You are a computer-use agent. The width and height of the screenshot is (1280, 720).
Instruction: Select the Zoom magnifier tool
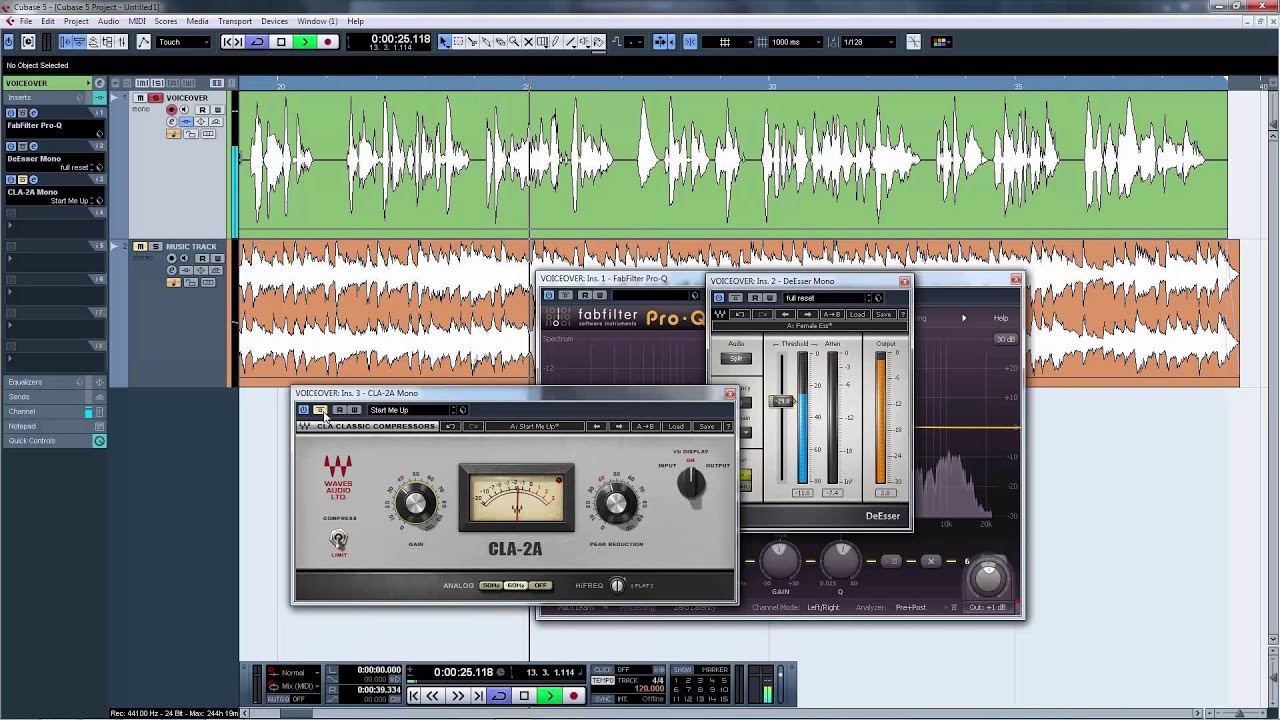(x=514, y=42)
